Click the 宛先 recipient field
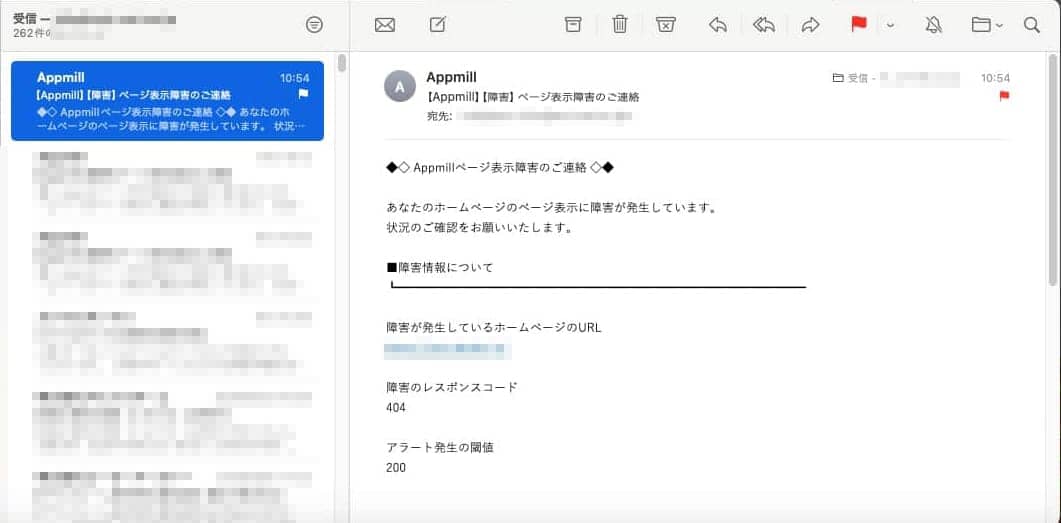1061x523 pixels. tap(530, 116)
